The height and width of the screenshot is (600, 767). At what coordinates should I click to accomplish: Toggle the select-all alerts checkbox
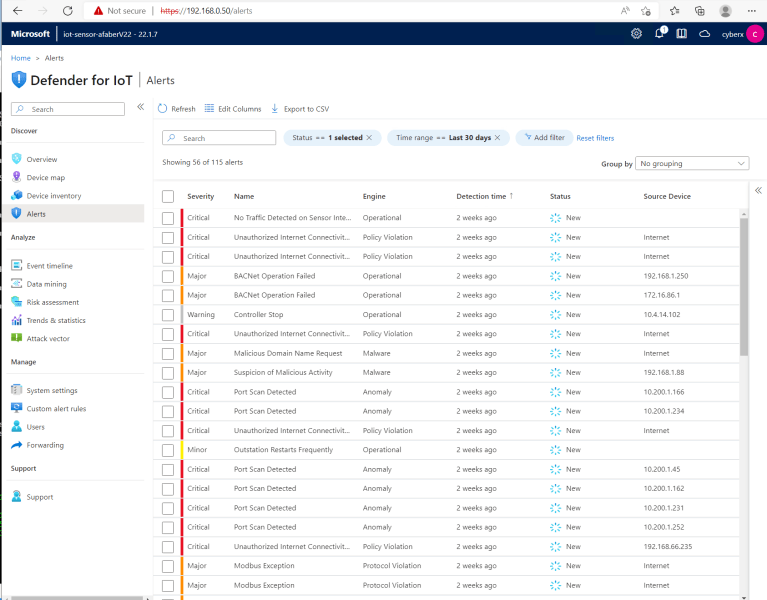click(x=168, y=196)
